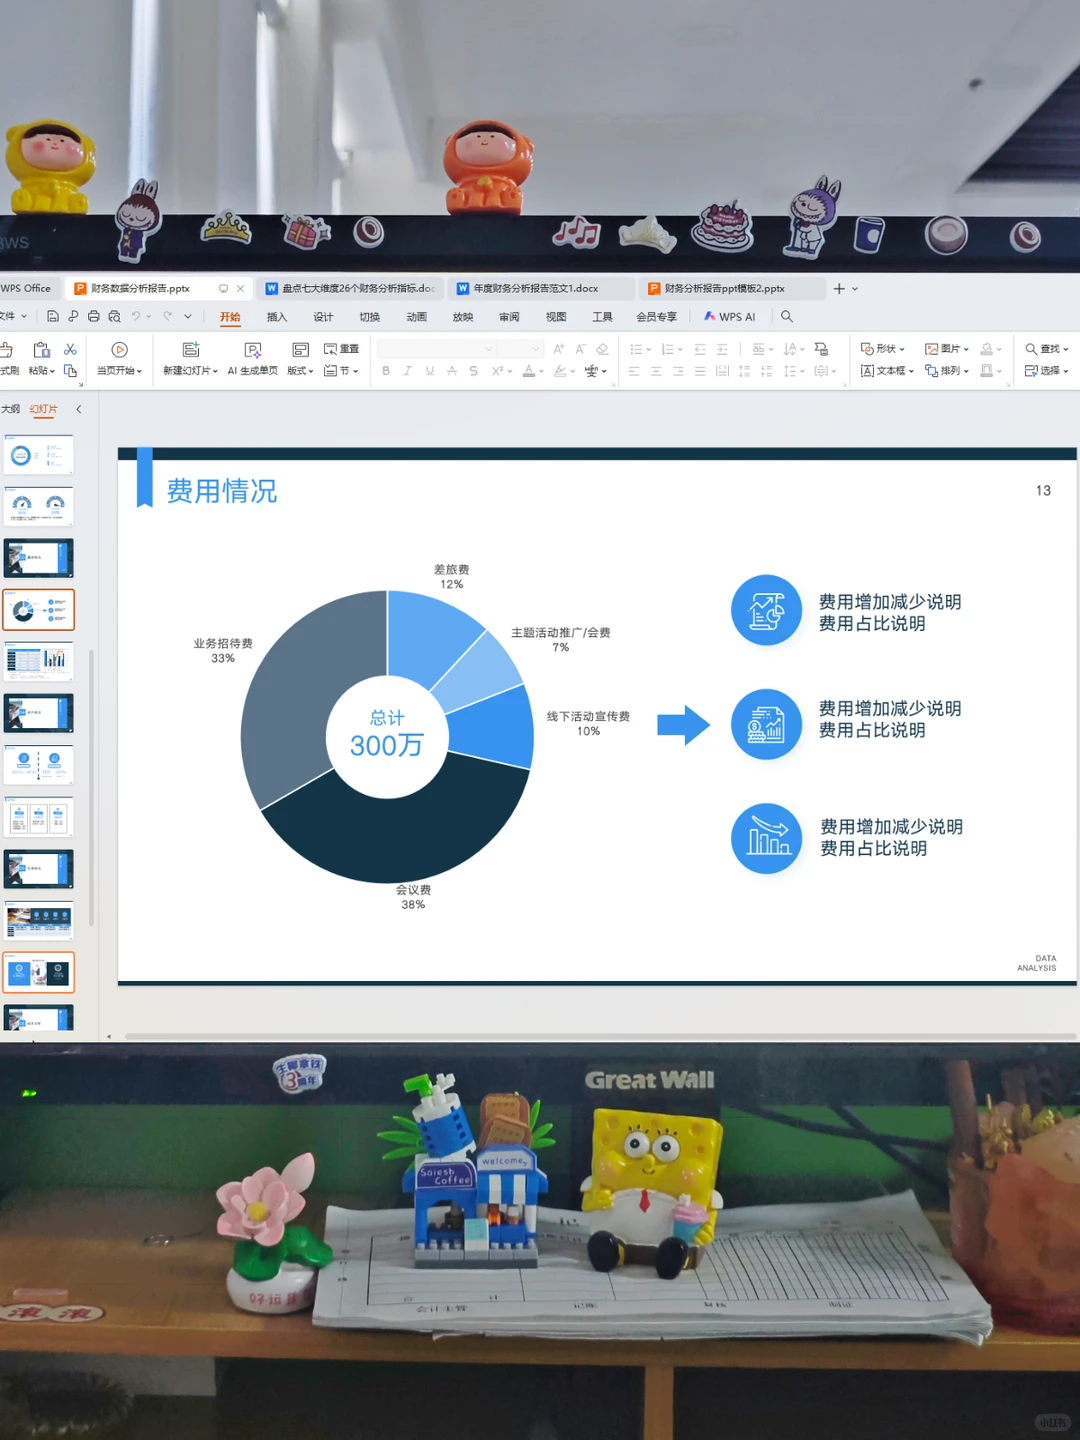Screen dimensions: 1080x1440
Task: Open the font size combo box
Action: tap(520, 349)
